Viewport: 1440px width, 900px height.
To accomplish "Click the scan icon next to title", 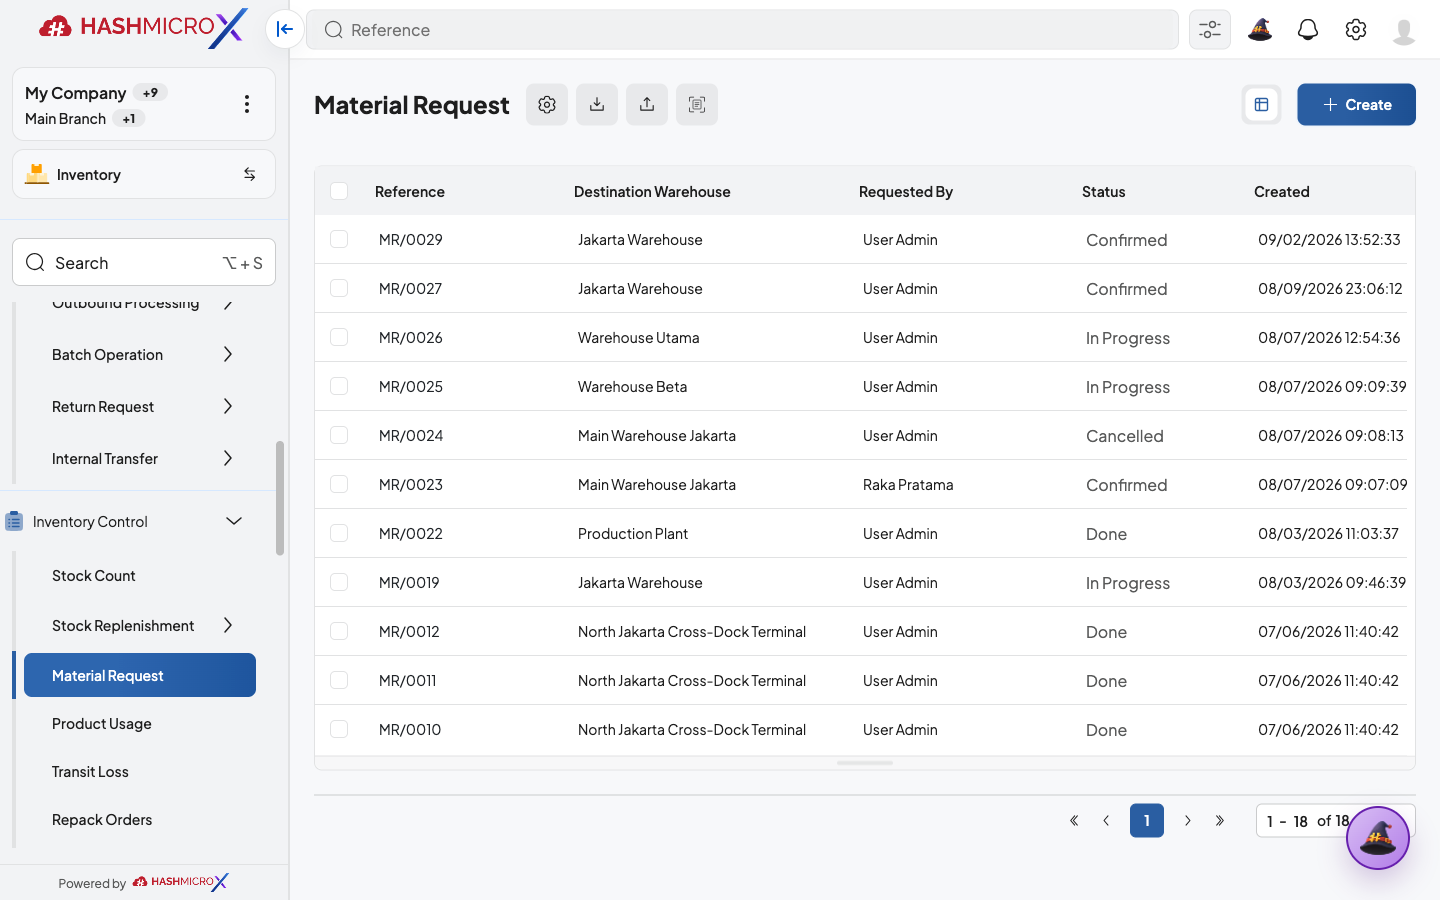I will point(697,104).
